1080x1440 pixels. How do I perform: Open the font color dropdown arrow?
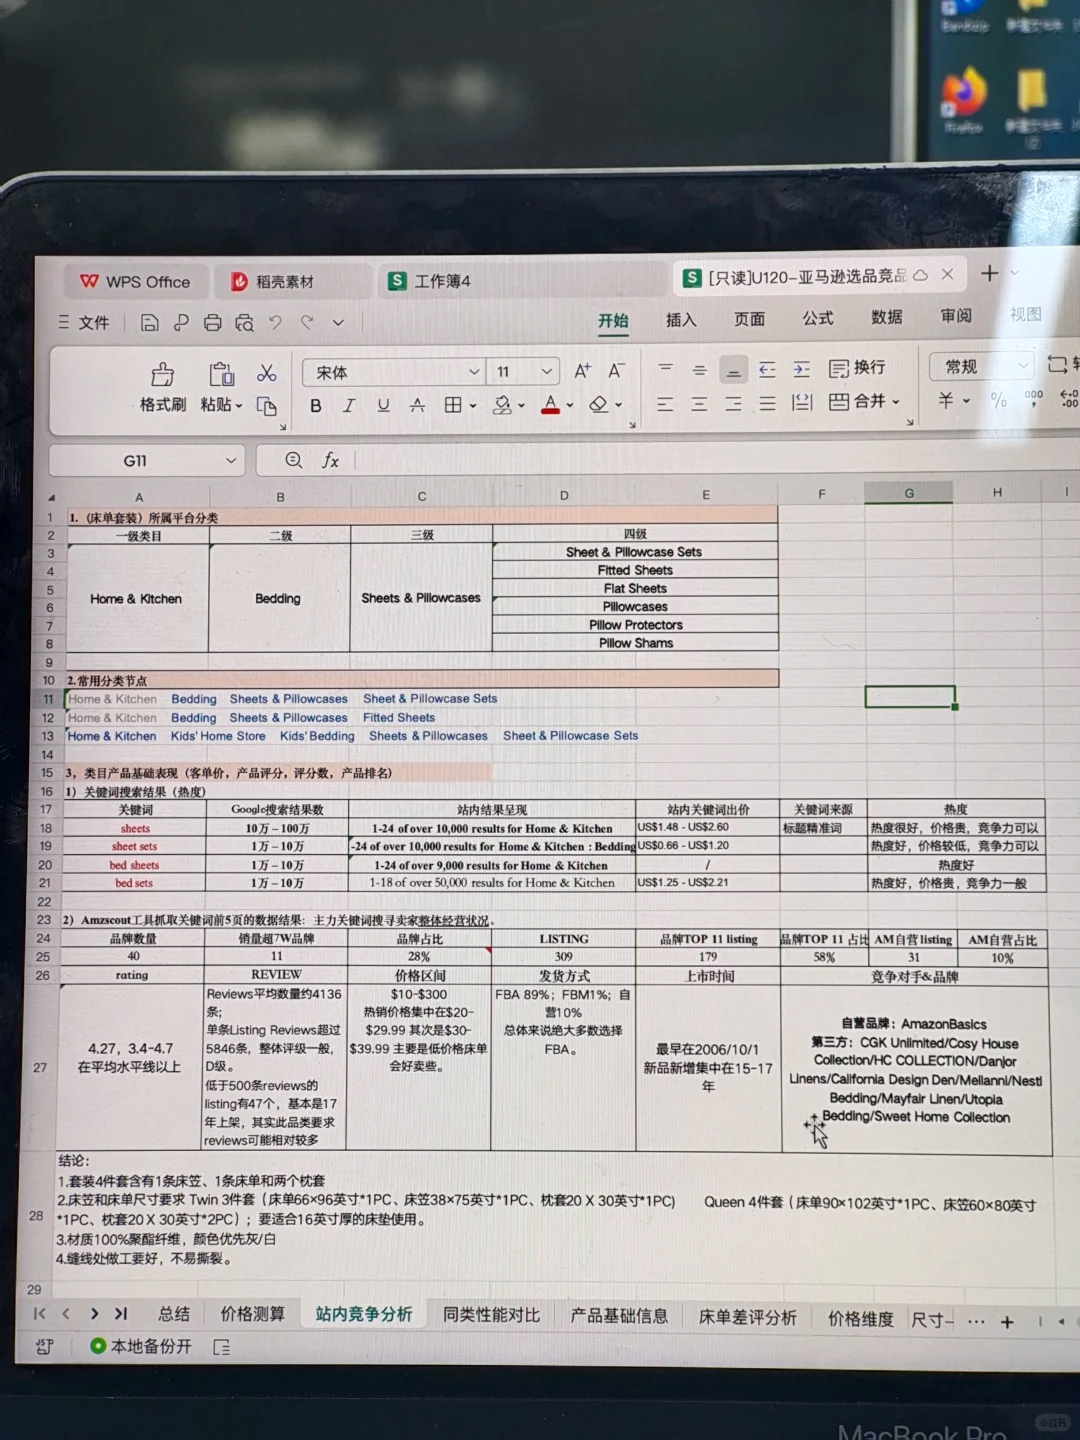coord(570,406)
